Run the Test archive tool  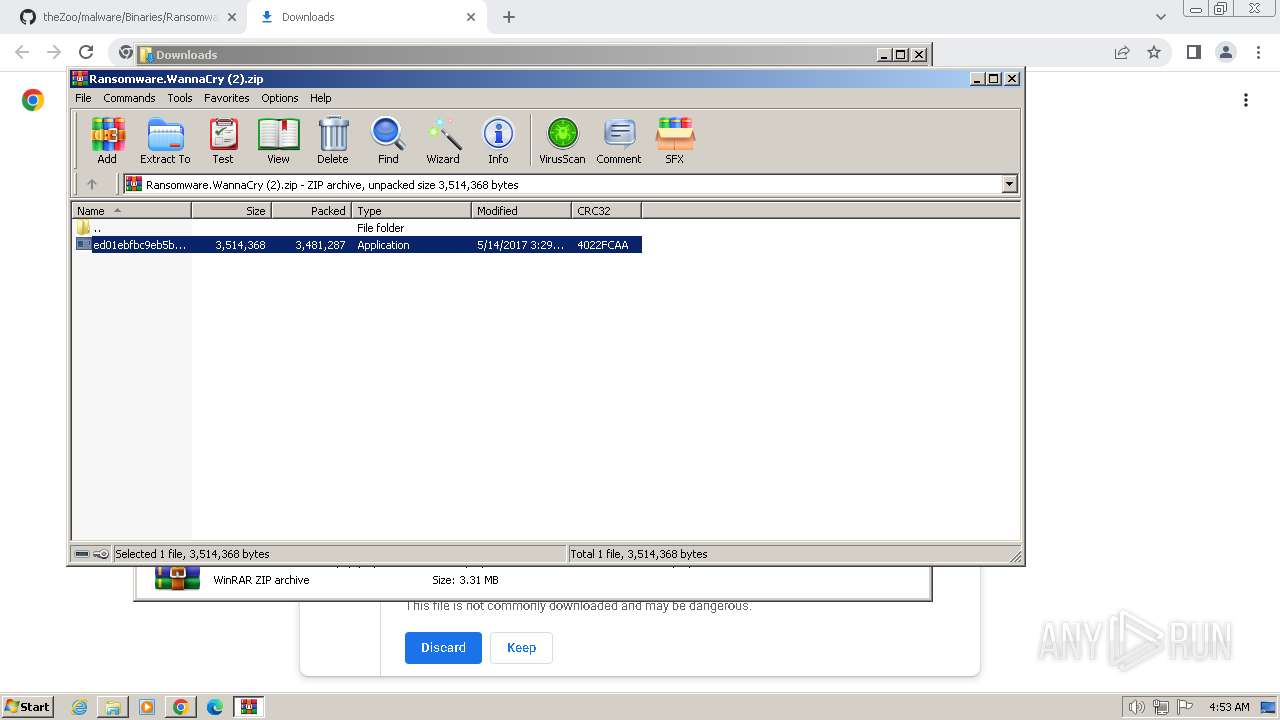223,140
